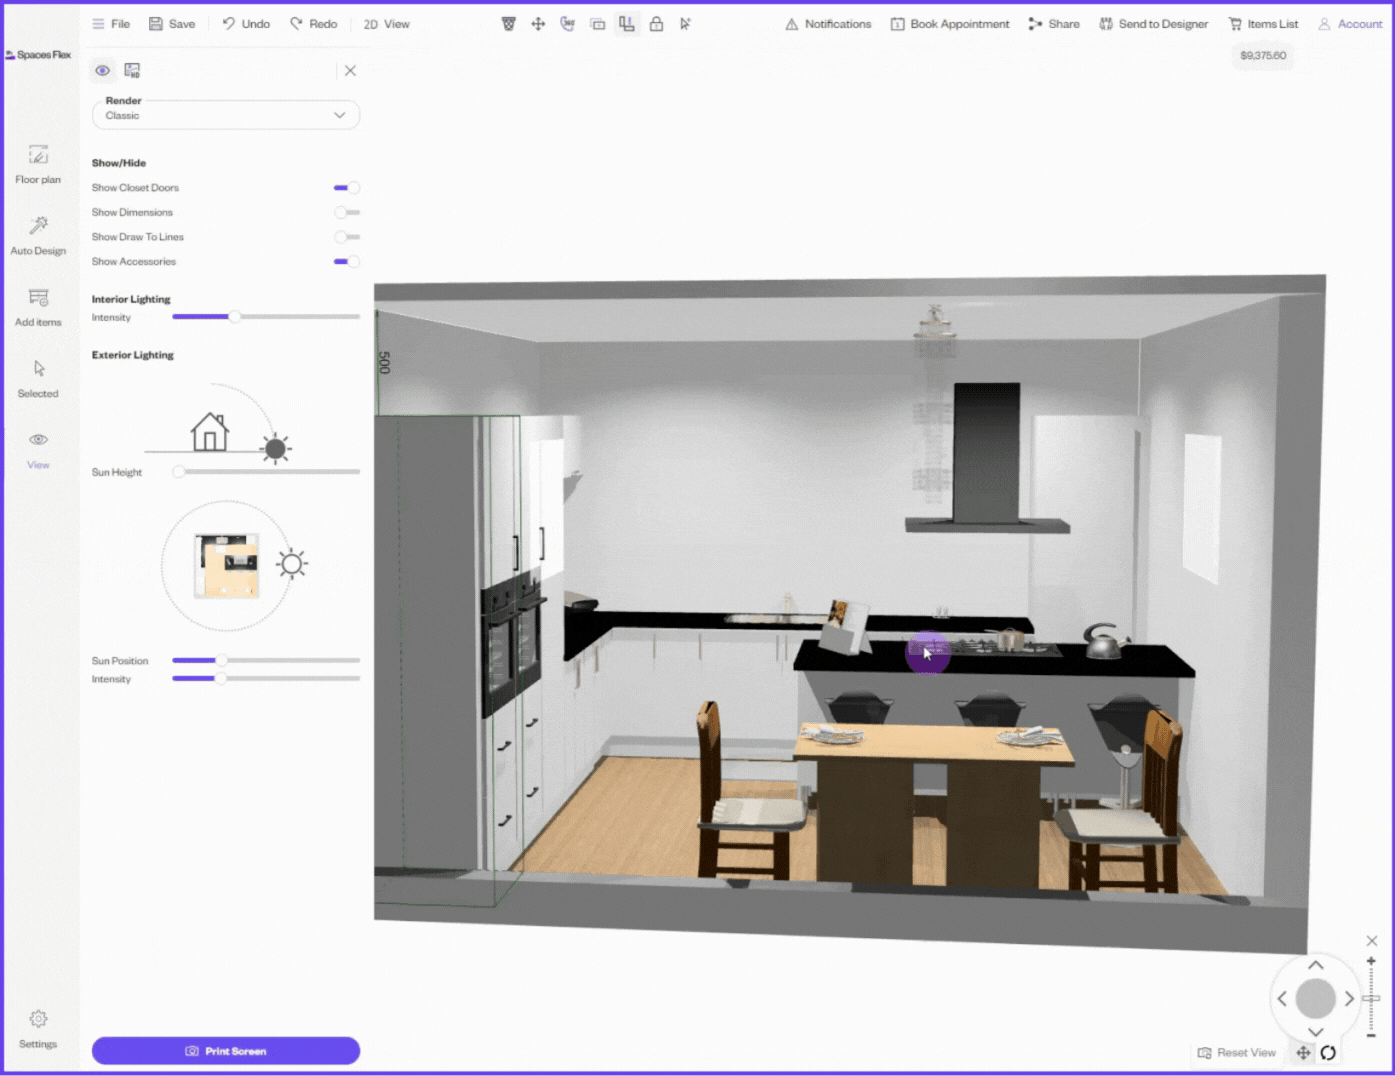This screenshot has height=1076, width=1395.
Task: Open Add items in sidebar
Action: pyautogui.click(x=38, y=307)
